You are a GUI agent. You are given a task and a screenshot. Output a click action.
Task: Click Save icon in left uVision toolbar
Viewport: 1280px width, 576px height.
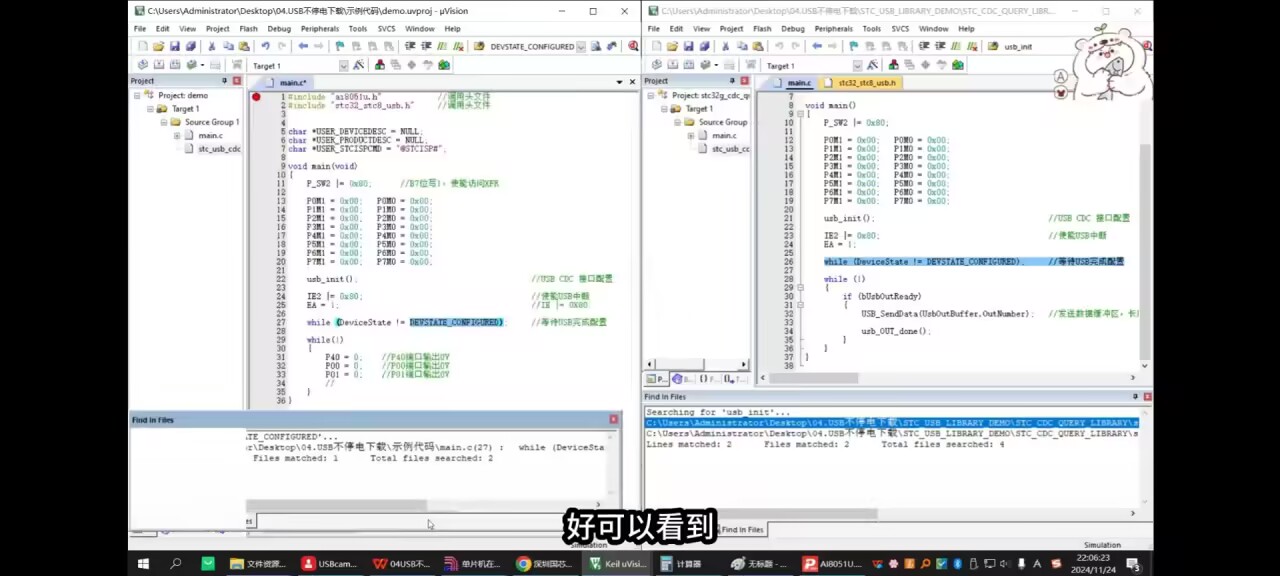tap(174, 47)
